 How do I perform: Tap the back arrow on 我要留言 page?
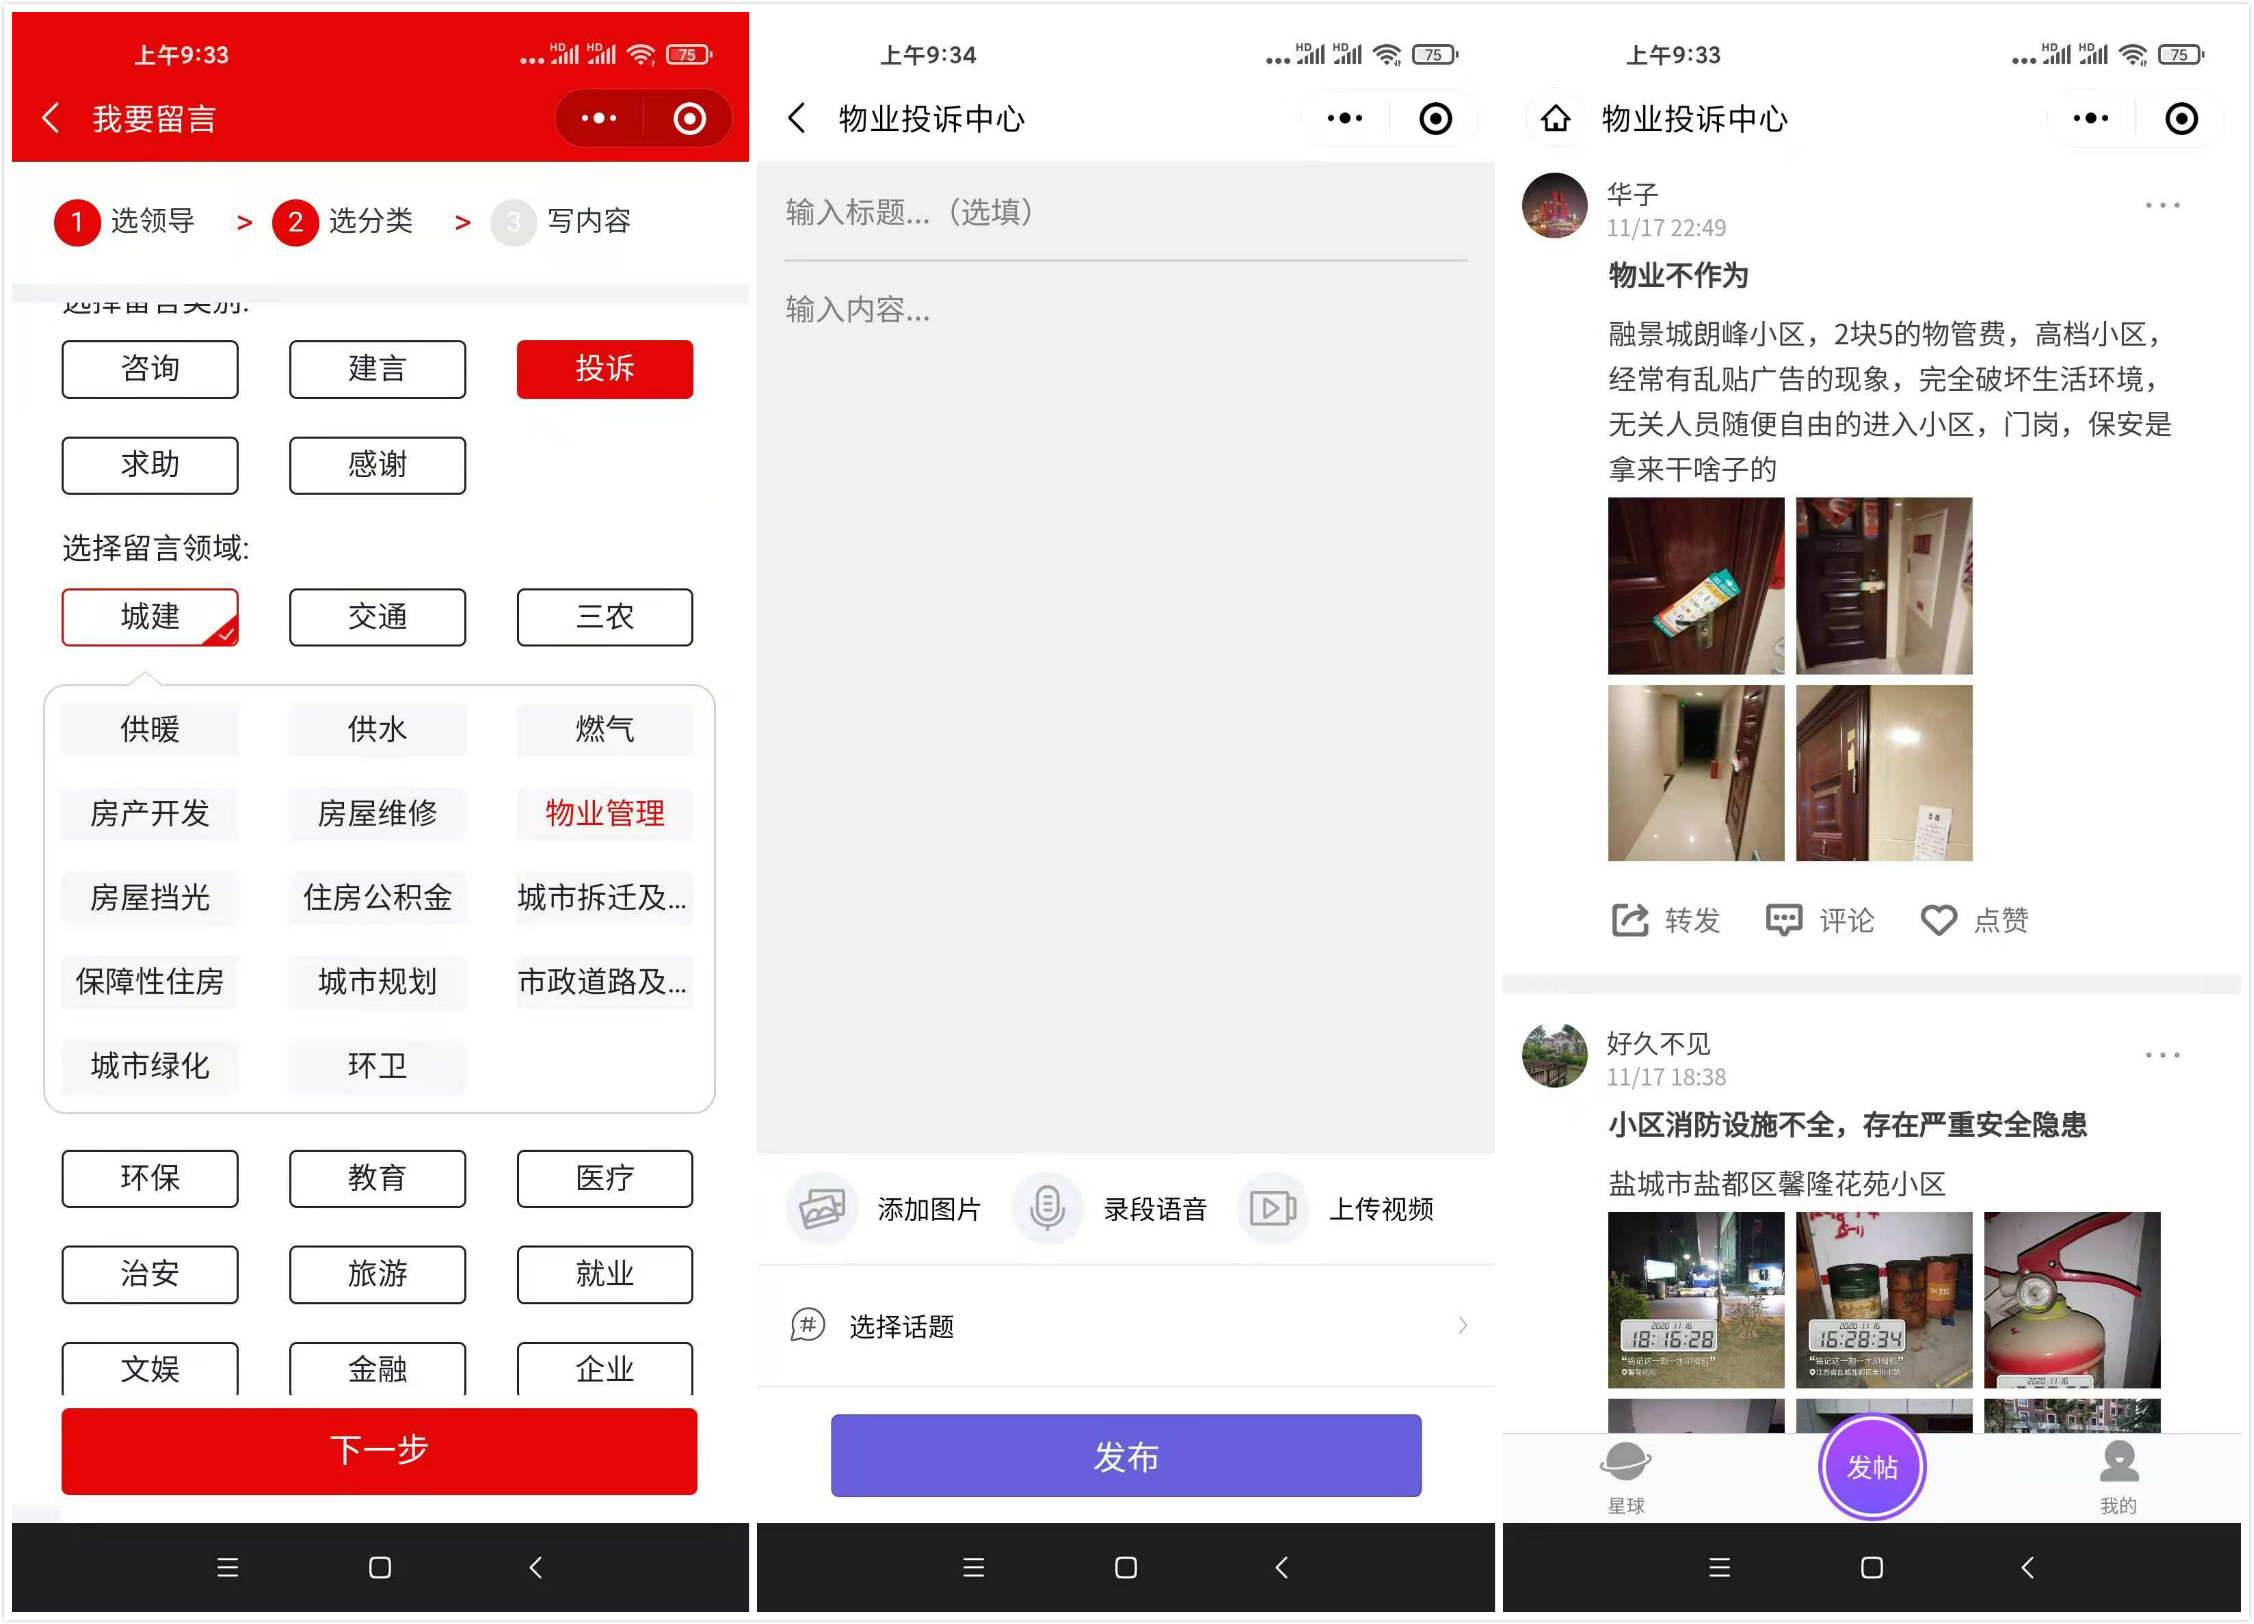(x=50, y=117)
